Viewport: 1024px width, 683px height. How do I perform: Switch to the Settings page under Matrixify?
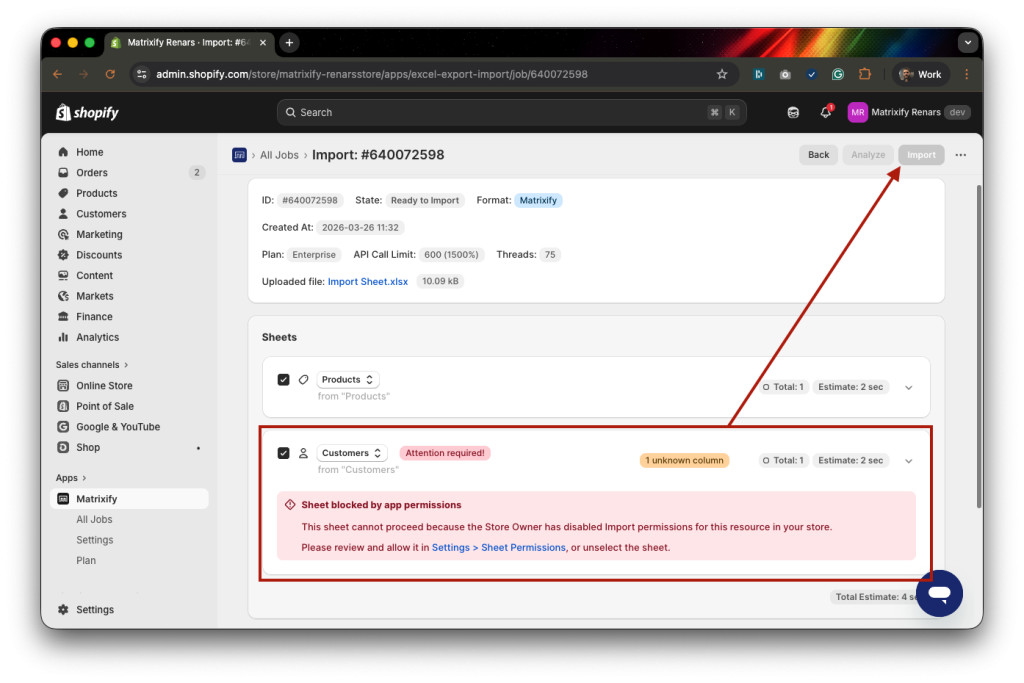pyautogui.click(x=94, y=539)
